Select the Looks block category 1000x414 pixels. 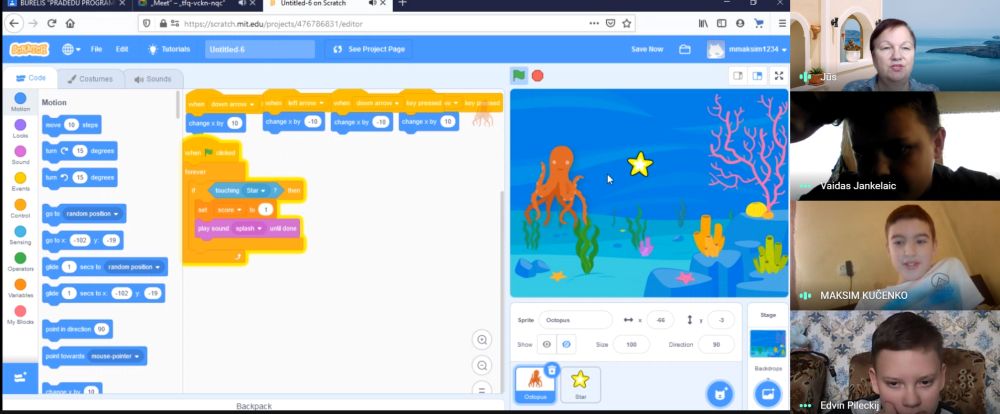tap(20, 129)
